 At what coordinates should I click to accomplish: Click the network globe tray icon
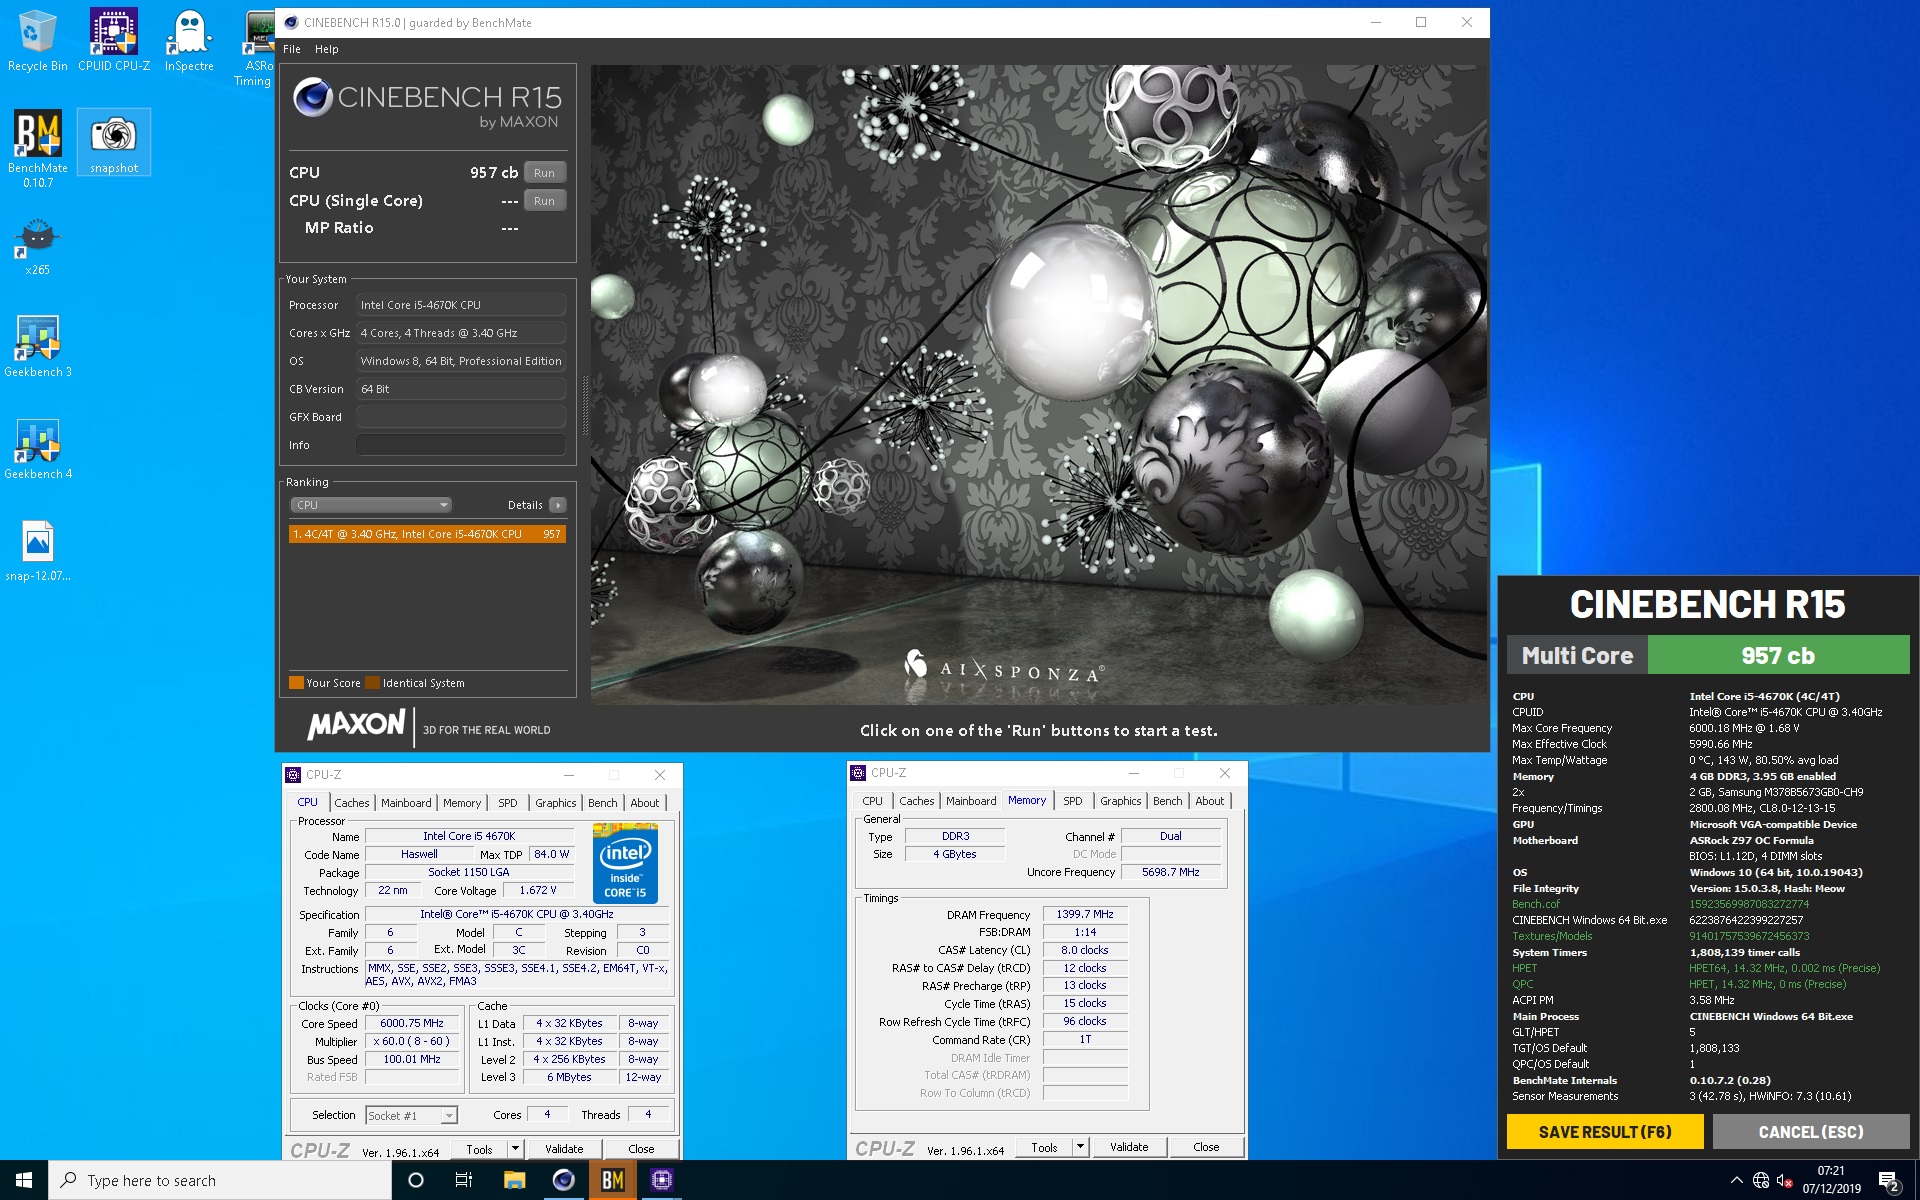click(x=1761, y=1180)
